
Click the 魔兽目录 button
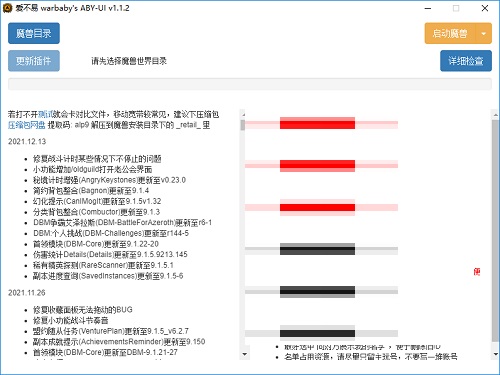click(34, 33)
